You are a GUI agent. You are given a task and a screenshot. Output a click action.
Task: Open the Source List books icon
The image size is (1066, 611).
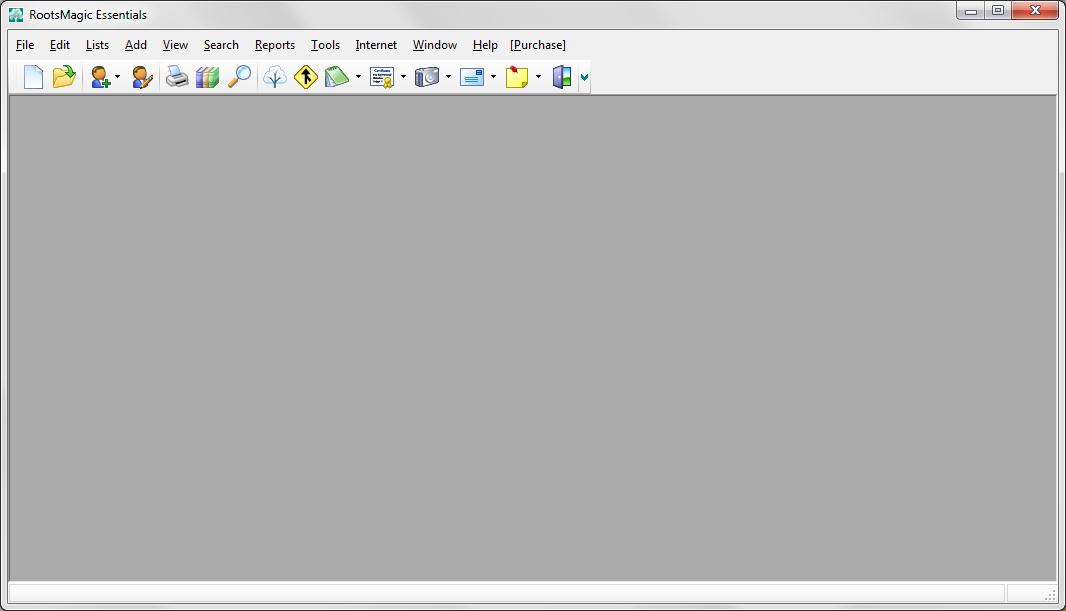[x=207, y=77]
